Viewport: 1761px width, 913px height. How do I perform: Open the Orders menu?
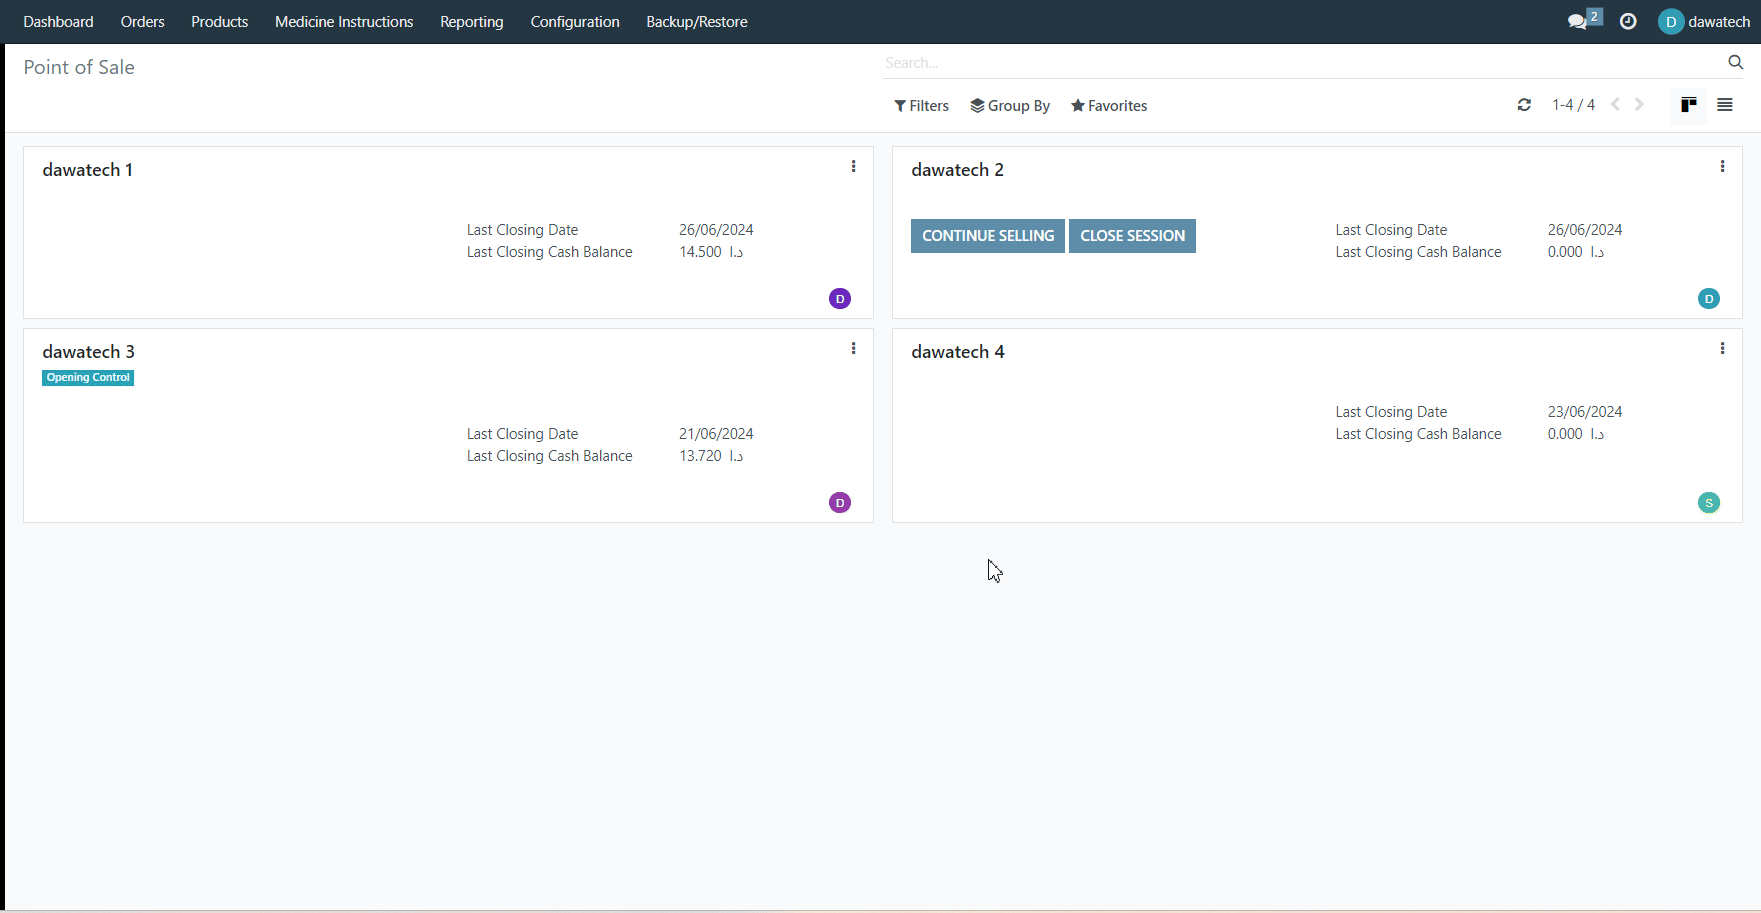pos(142,22)
